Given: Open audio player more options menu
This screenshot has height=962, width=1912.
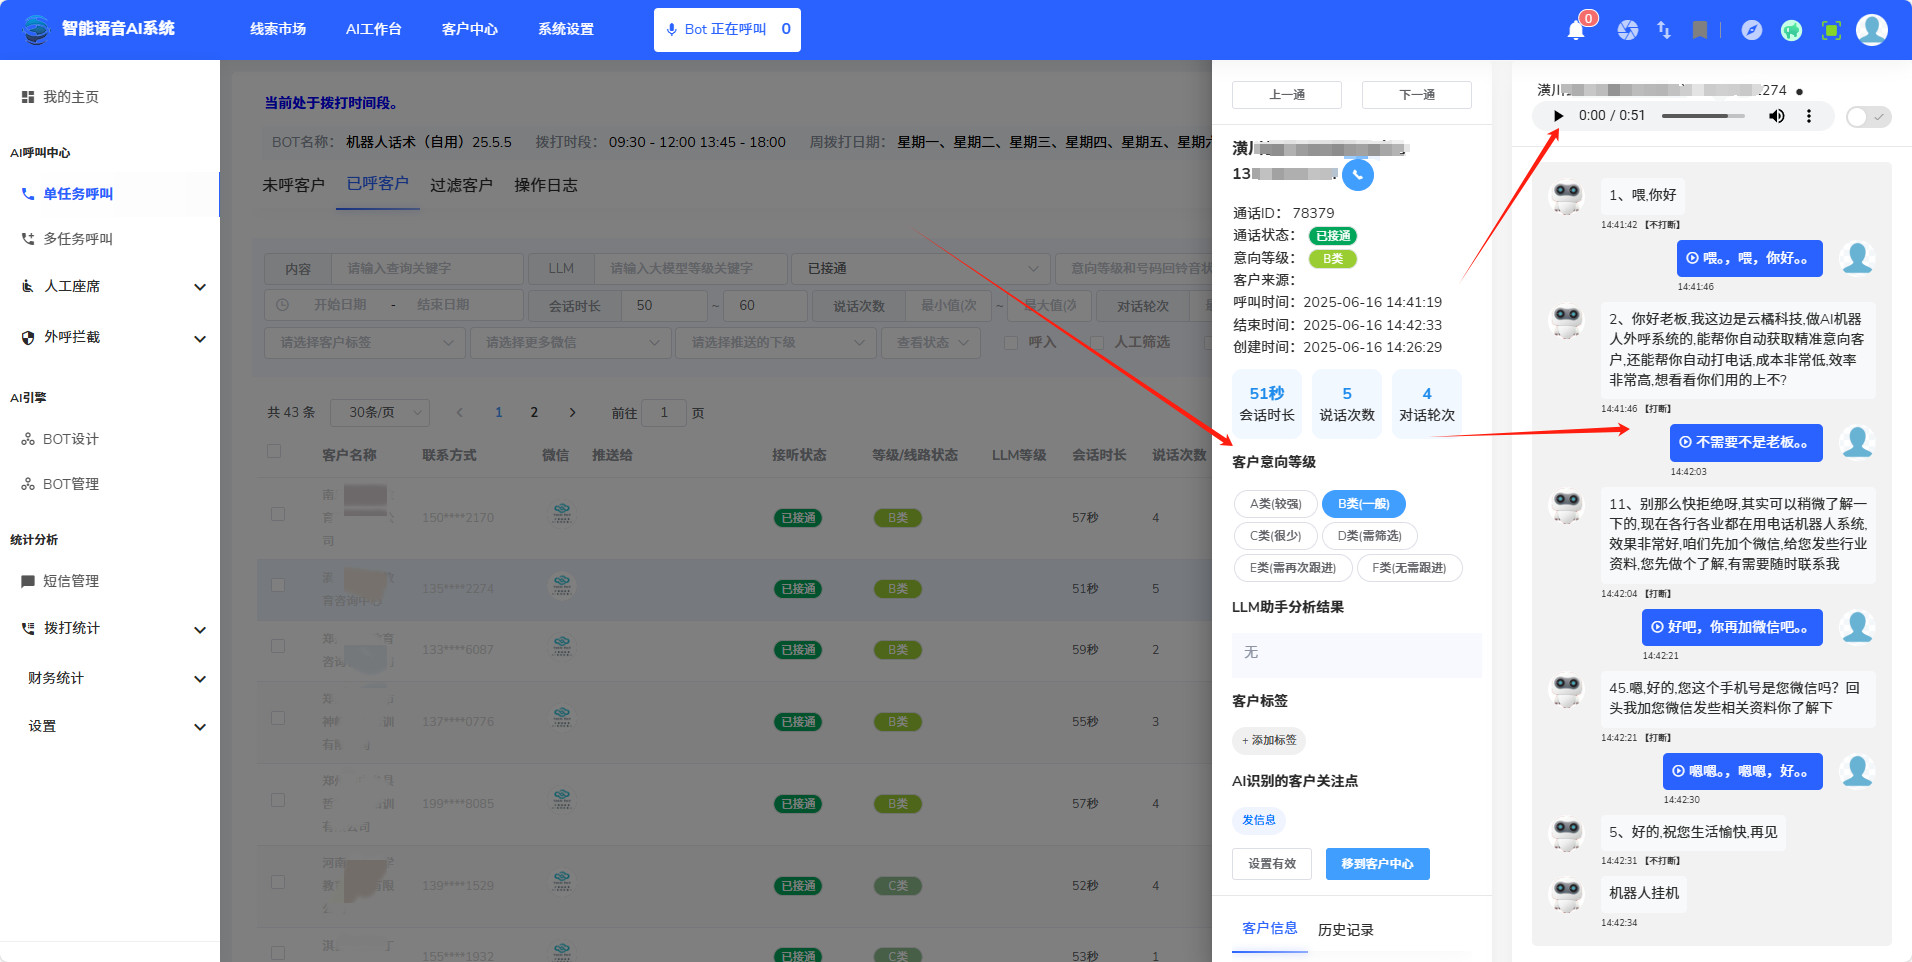Looking at the screenshot, I should 1808,116.
